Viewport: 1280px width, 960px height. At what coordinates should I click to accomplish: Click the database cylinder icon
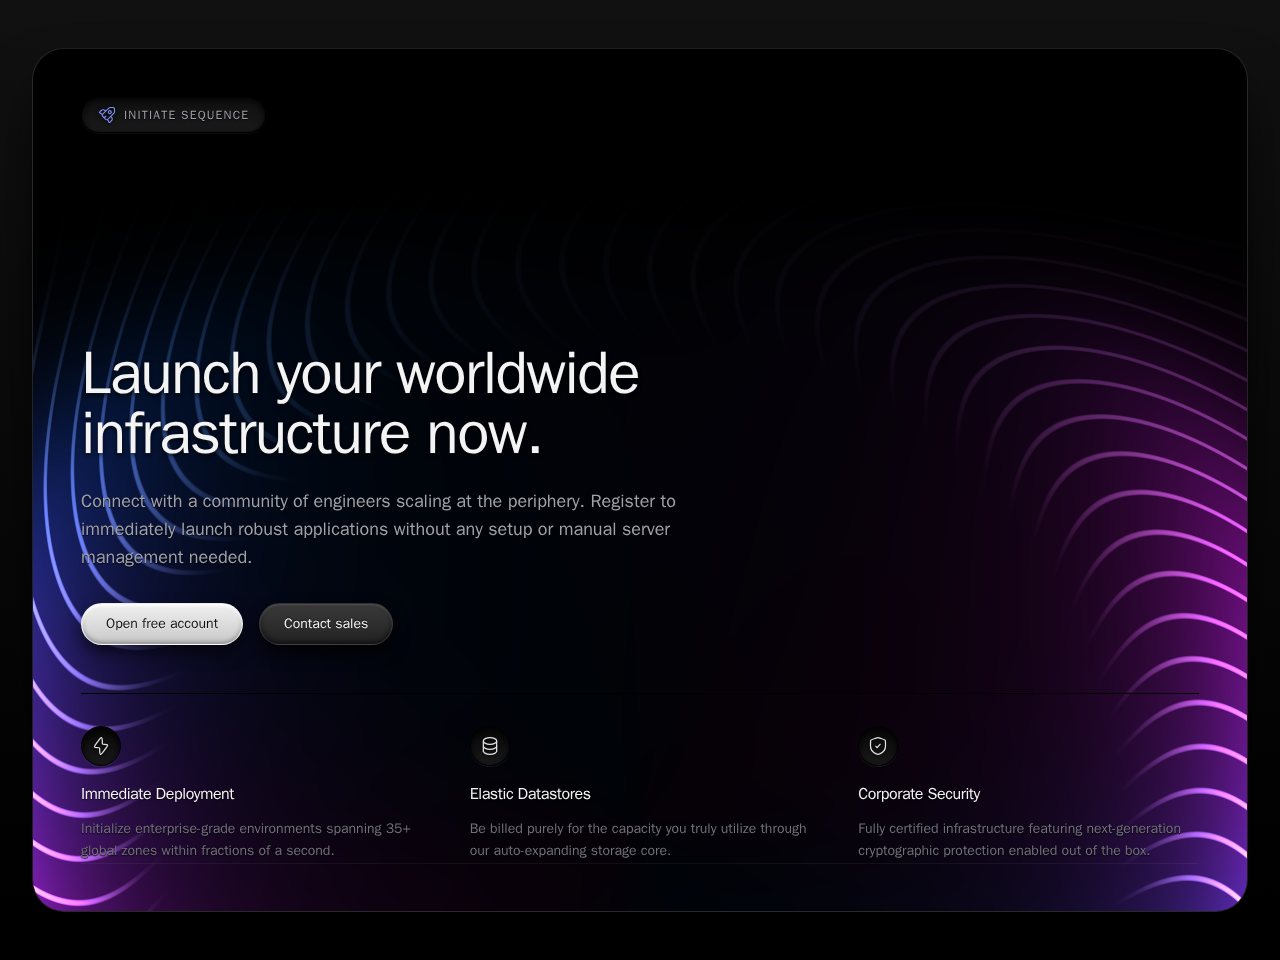click(x=490, y=746)
